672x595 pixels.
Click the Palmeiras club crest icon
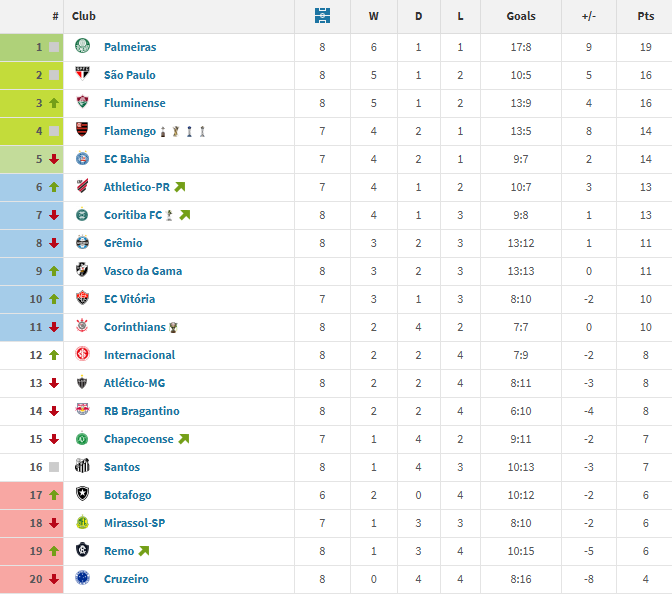[x=82, y=47]
